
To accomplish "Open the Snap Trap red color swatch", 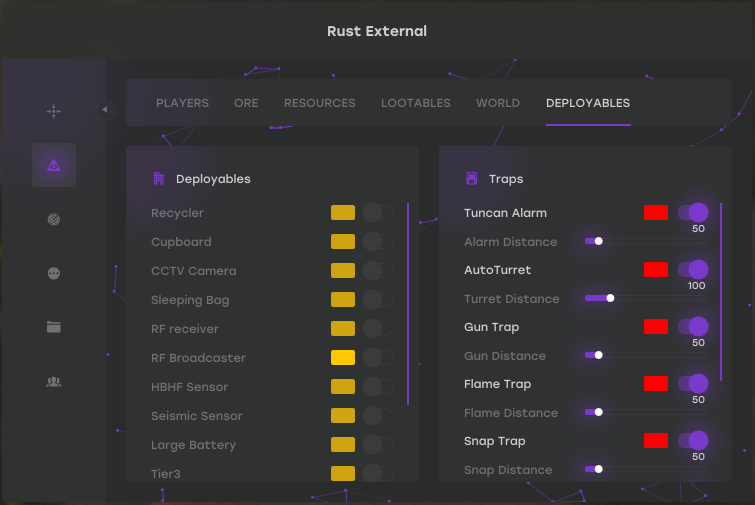I will tap(656, 440).
